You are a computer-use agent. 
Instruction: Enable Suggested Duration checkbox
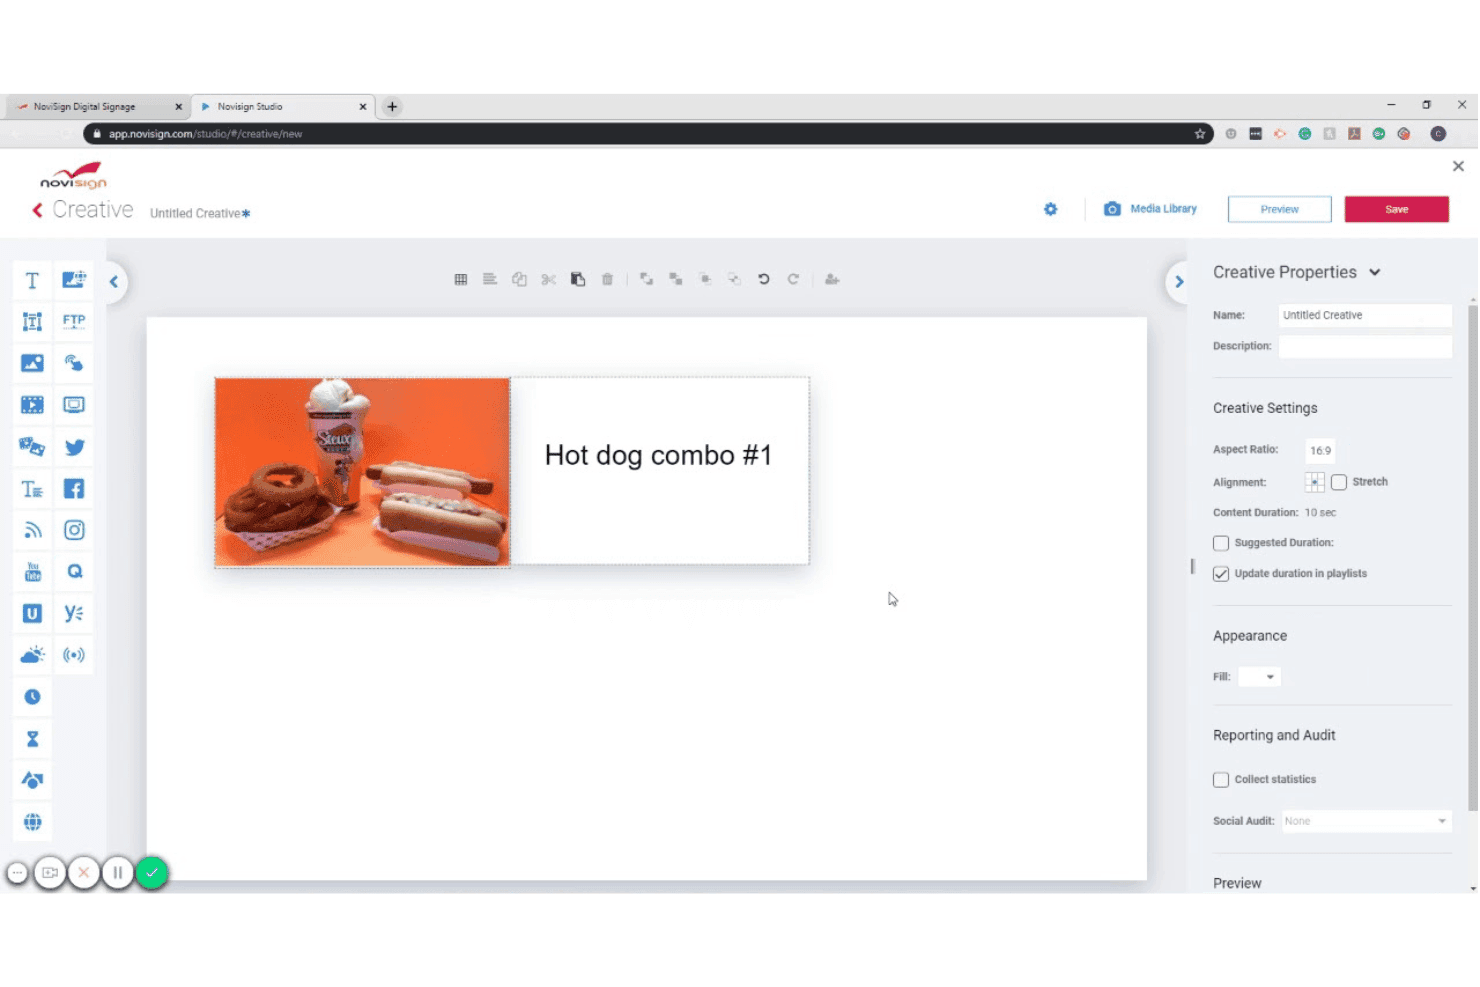[1221, 543]
